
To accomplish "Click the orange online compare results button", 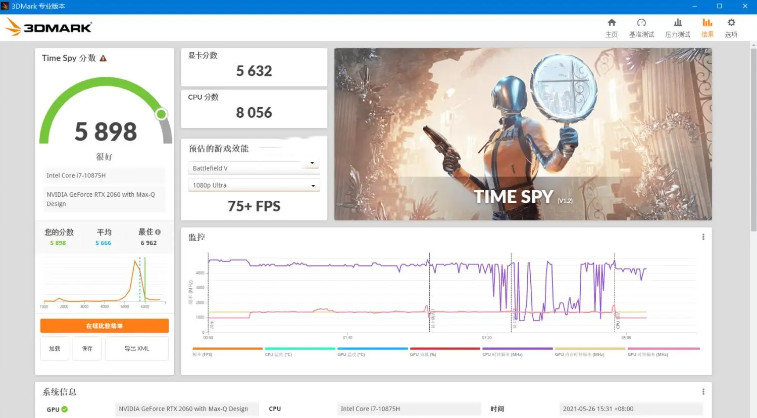I will (x=104, y=326).
